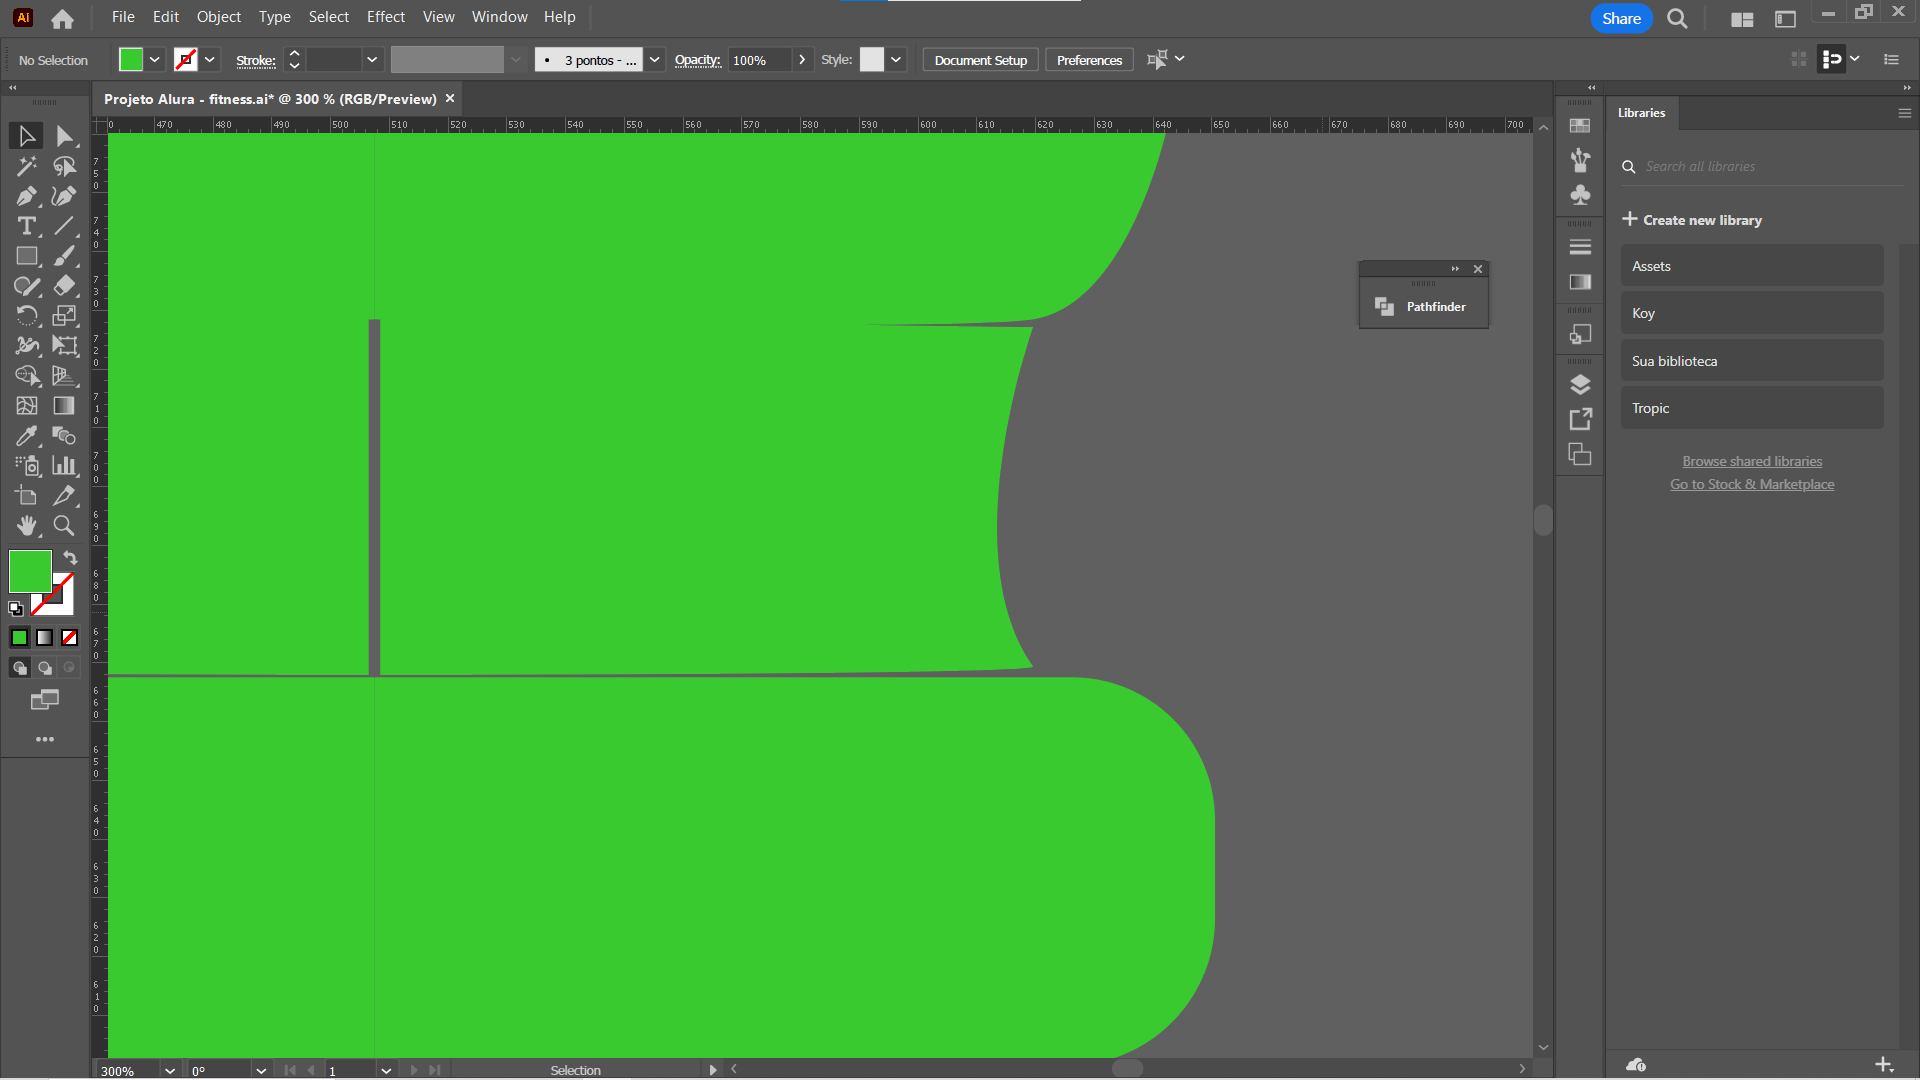This screenshot has width=1920, height=1080.
Task: Select the Free Transform tool
Action: tap(65, 346)
